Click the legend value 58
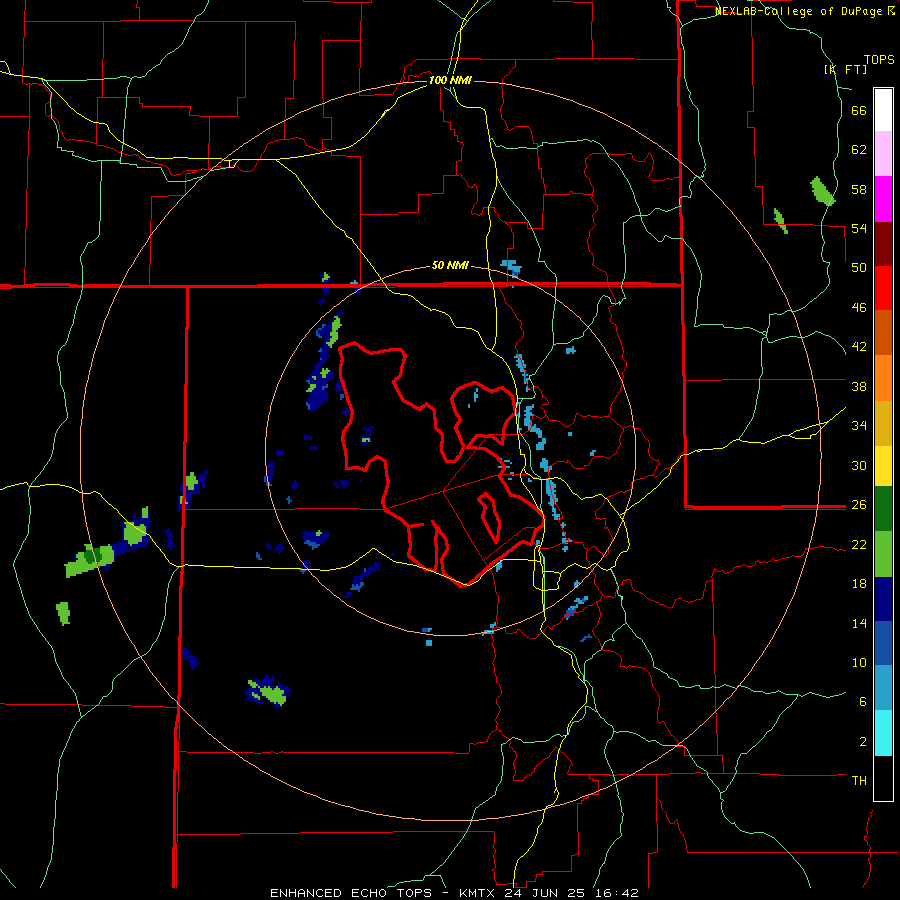The image size is (900, 900). [x=859, y=189]
